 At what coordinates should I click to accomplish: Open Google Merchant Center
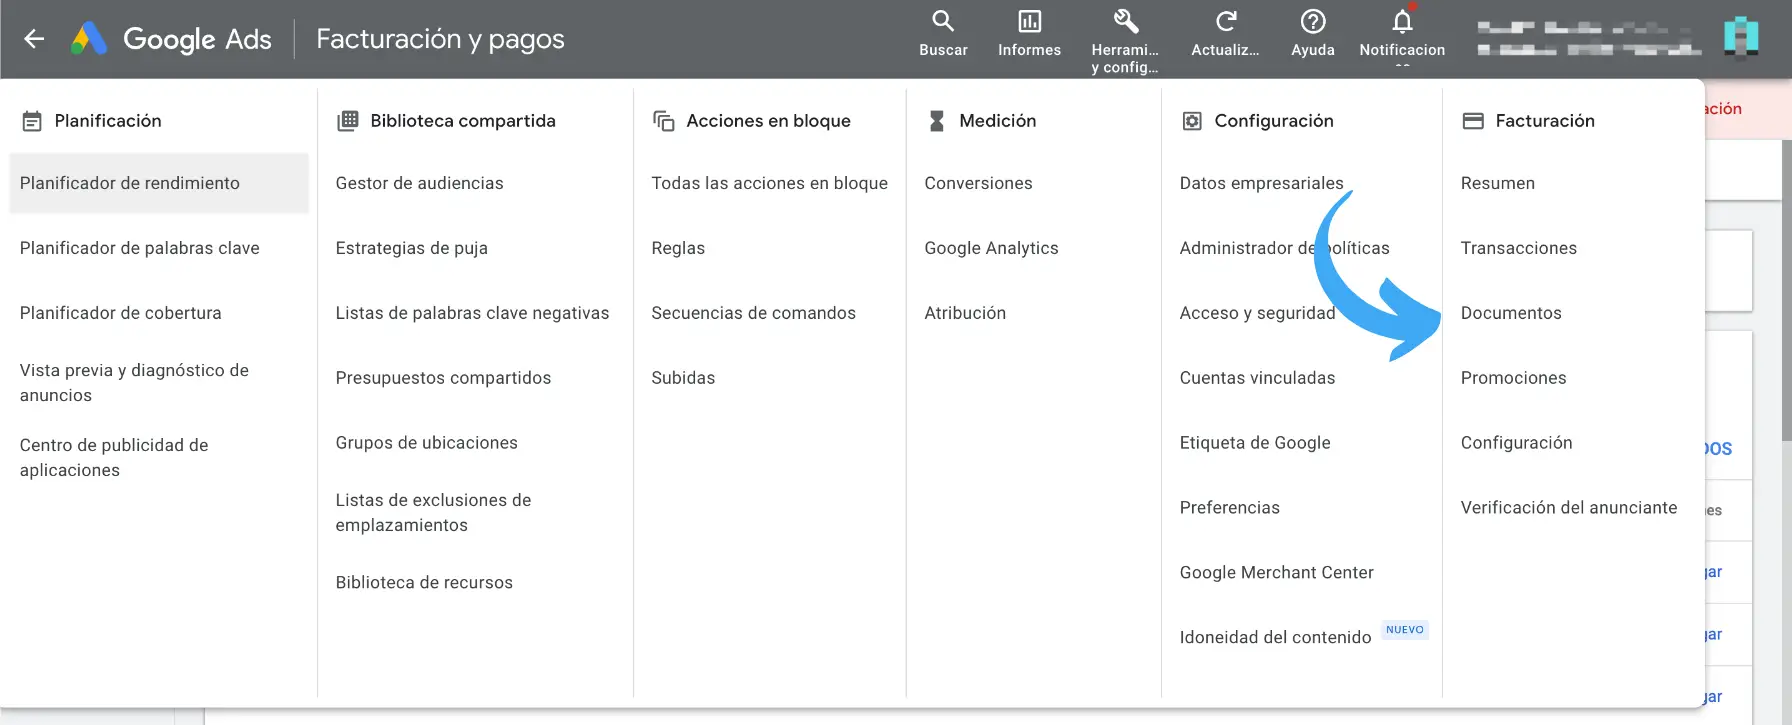click(x=1276, y=573)
